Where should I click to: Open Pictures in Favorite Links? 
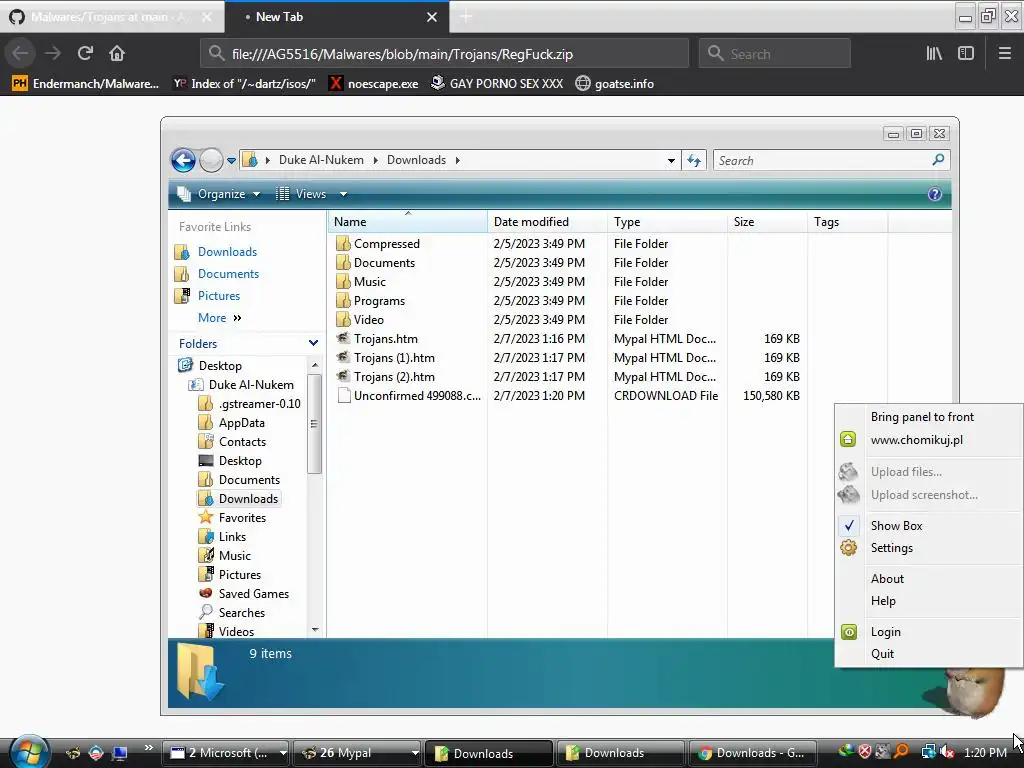click(x=218, y=295)
